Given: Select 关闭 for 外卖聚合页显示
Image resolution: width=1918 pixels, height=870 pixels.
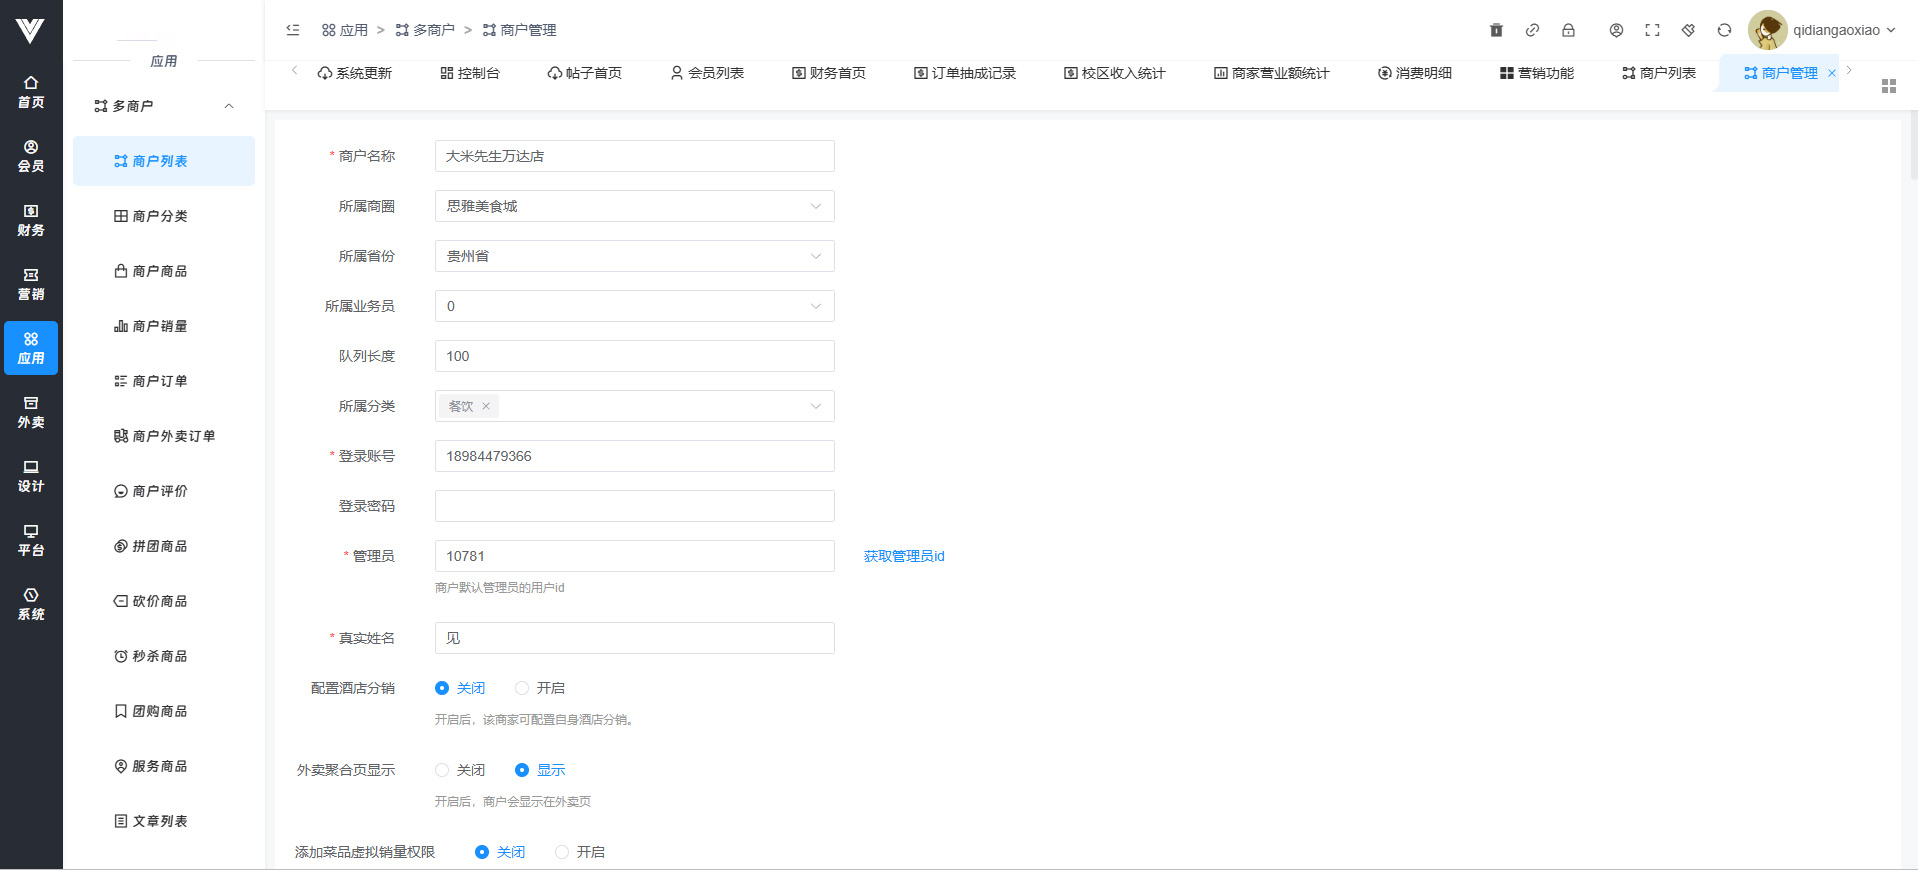Looking at the screenshot, I should 442,770.
